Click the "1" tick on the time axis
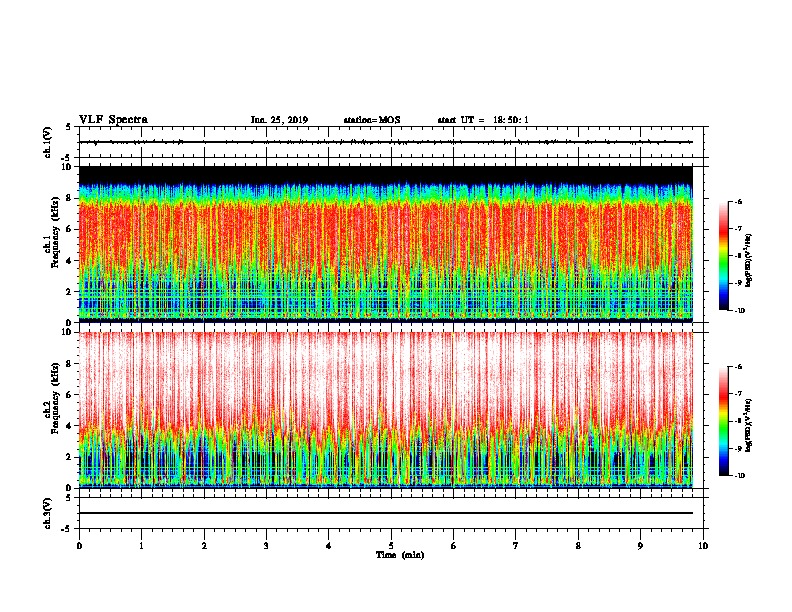The image size is (792, 612). click(x=141, y=546)
